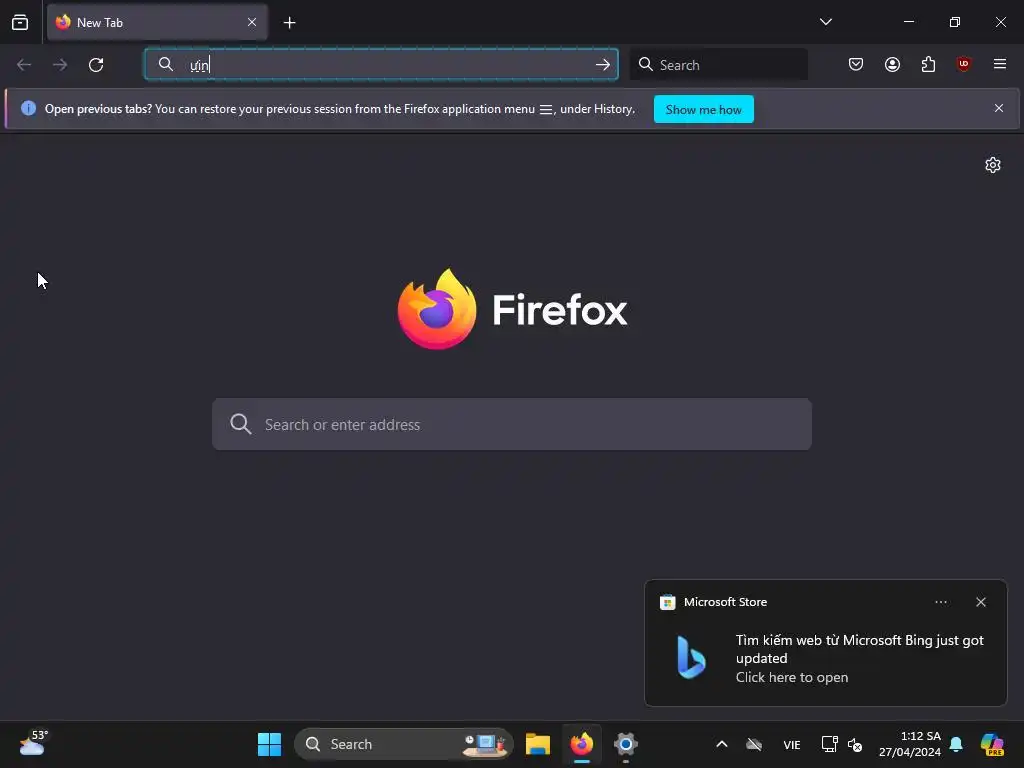Screen dimensions: 1024x768
Task: Open Settings gear from taskbar
Action: pyautogui.click(x=625, y=744)
